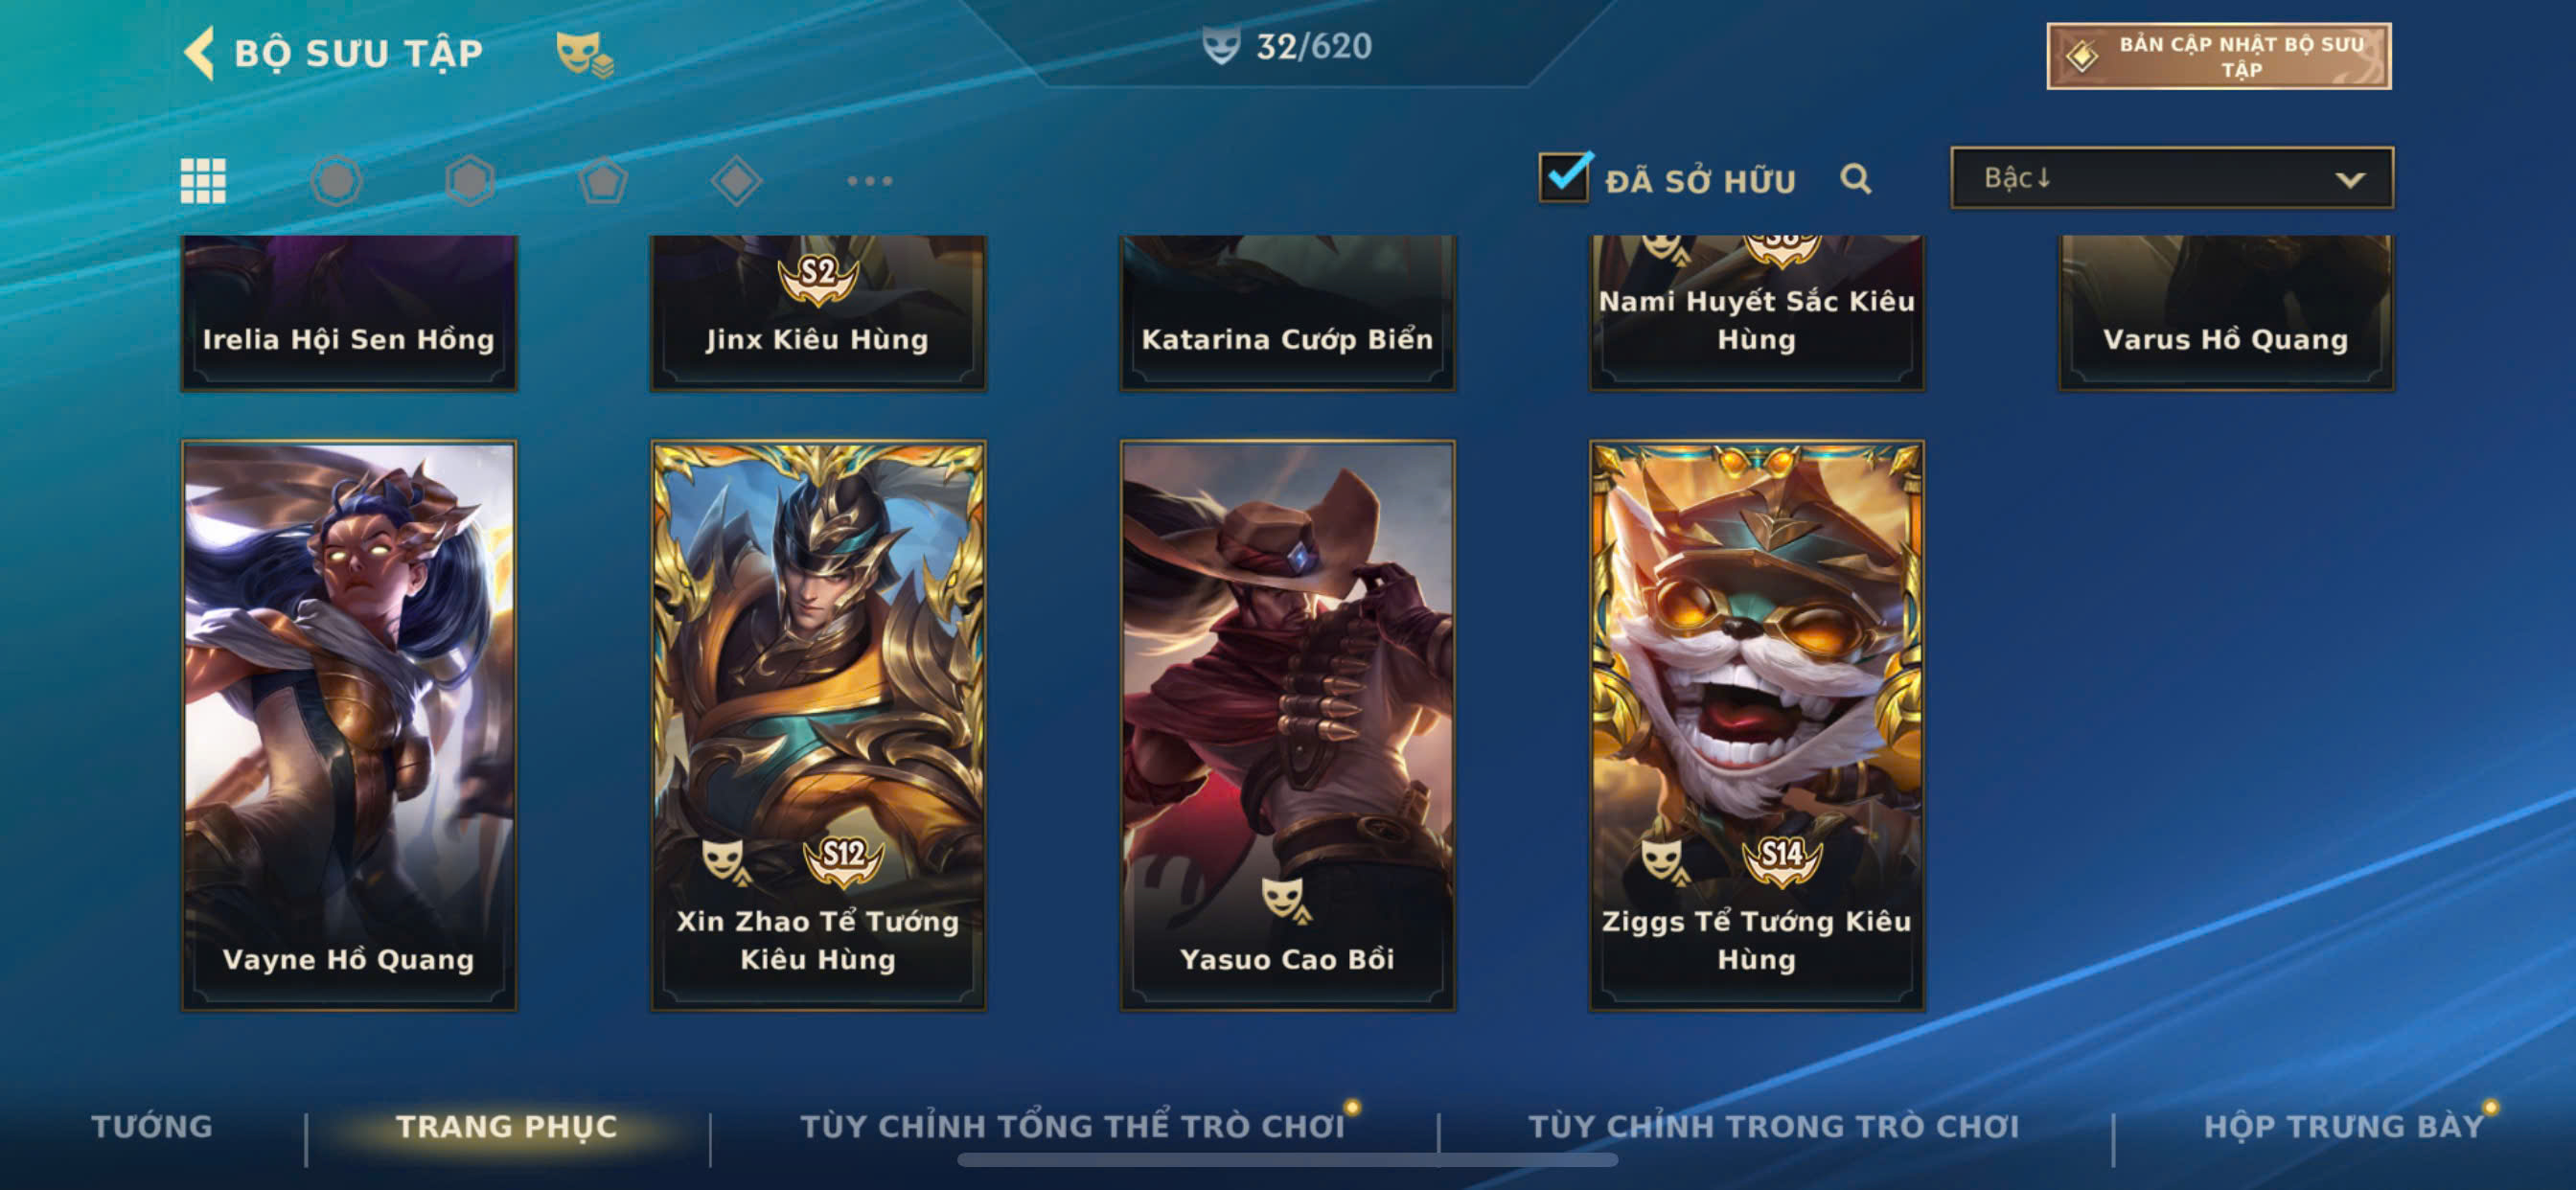Open Tùy Chỉnh Tổng Thể Trò Chơi tab
The width and height of the screenshot is (2576, 1190).
click(x=1072, y=1126)
